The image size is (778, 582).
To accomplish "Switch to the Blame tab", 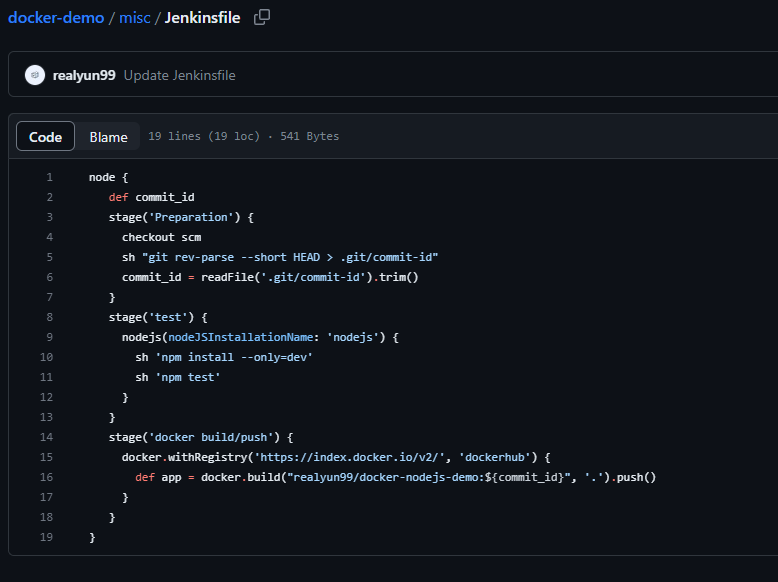I will point(108,136).
